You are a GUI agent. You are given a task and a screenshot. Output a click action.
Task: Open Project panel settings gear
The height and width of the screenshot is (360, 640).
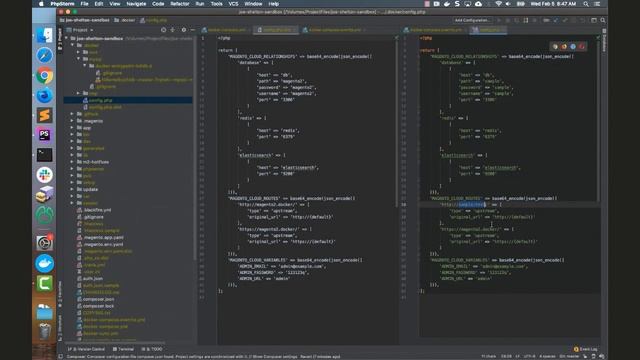184,30
